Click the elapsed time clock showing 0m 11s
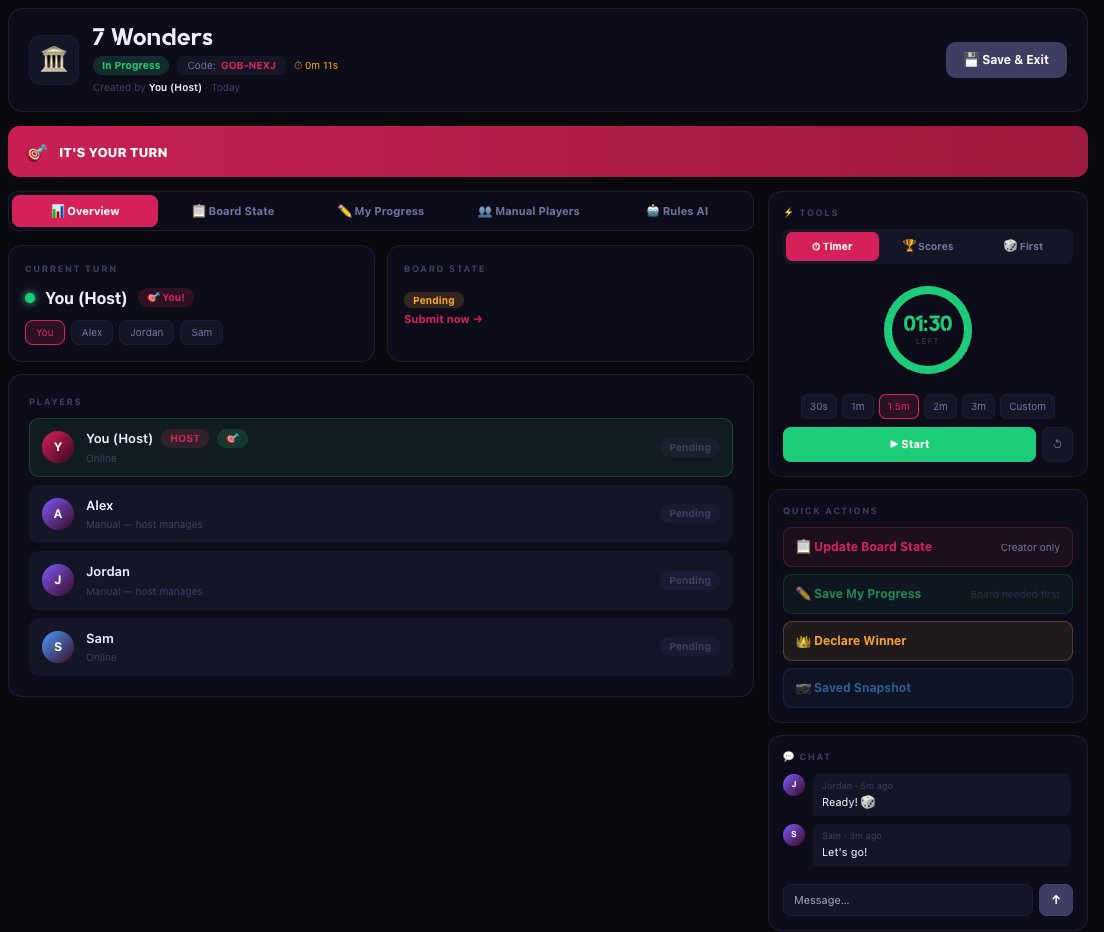This screenshot has width=1104, height=932. click(x=315, y=65)
